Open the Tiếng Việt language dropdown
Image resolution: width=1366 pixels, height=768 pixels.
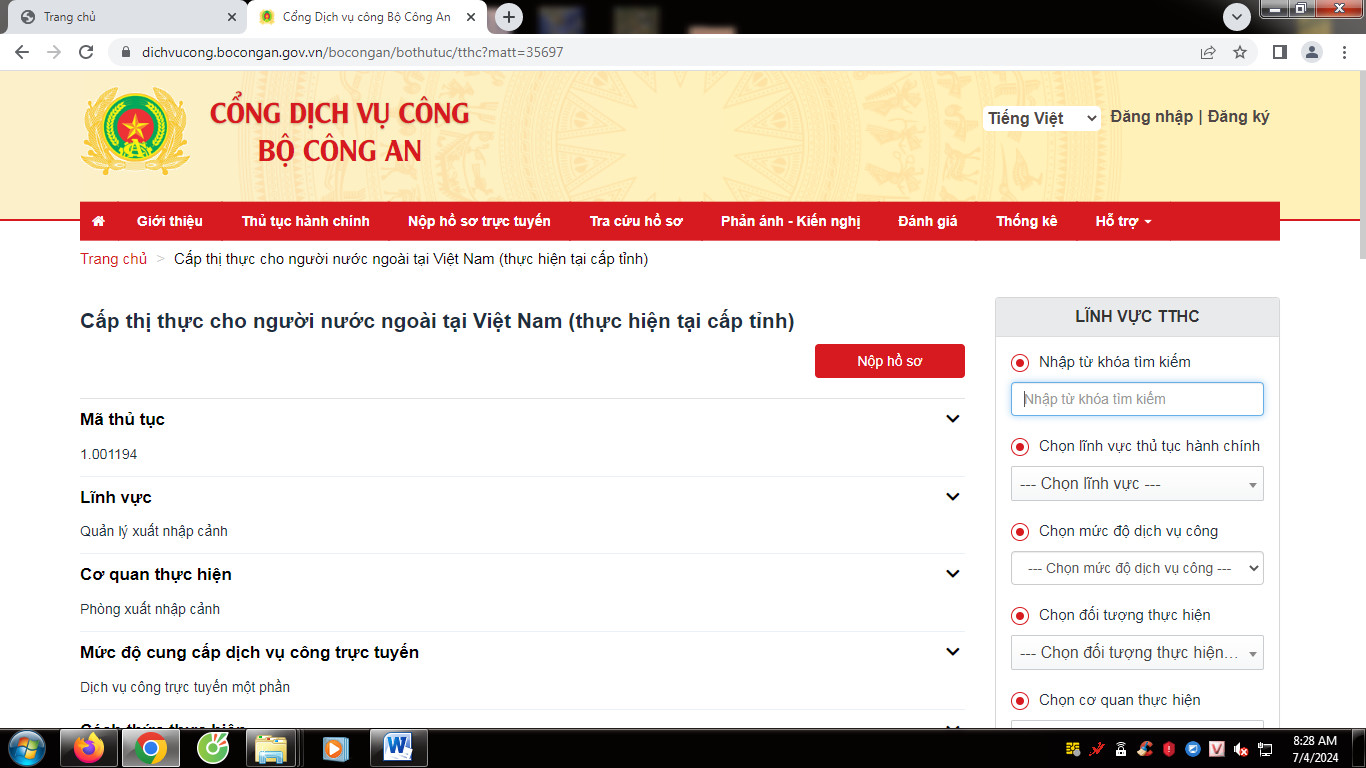[x=1041, y=118]
